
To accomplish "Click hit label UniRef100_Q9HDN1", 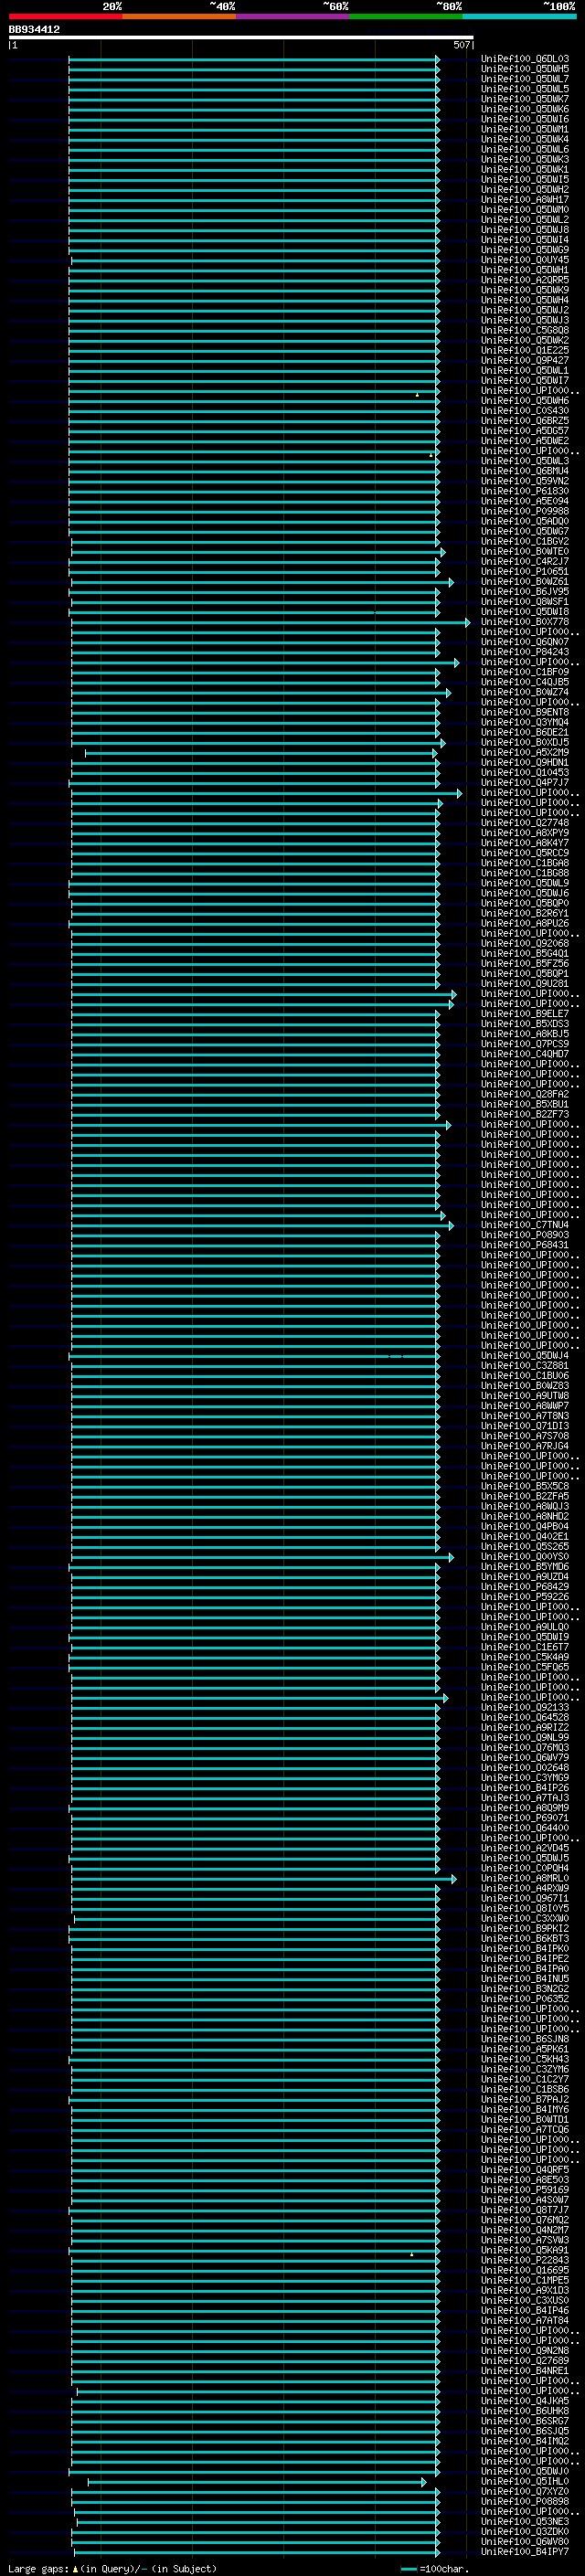I will (525, 763).
